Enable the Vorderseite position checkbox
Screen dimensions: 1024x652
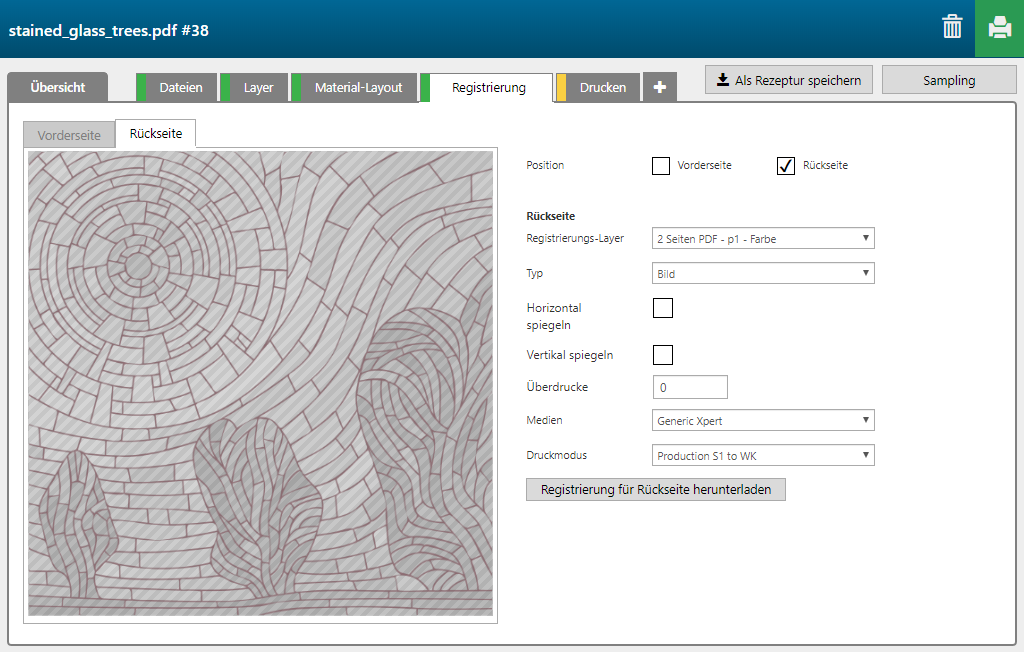(x=661, y=166)
